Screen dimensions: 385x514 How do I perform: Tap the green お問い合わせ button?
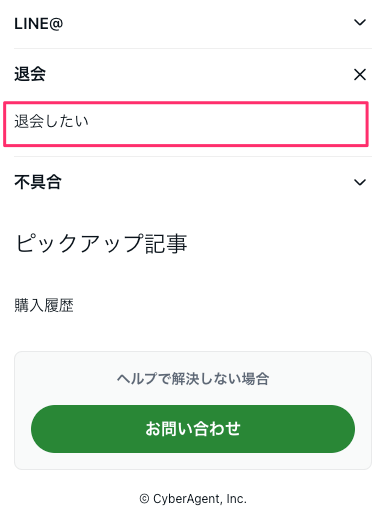click(x=193, y=429)
